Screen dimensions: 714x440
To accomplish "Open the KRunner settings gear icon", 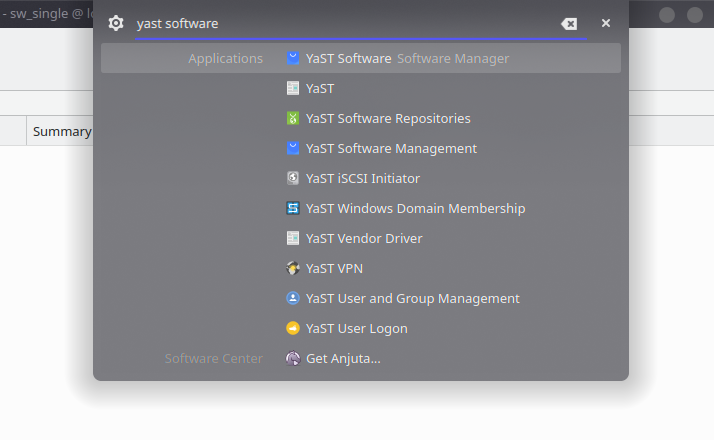I will pyautogui.click(x=116, y=23).
